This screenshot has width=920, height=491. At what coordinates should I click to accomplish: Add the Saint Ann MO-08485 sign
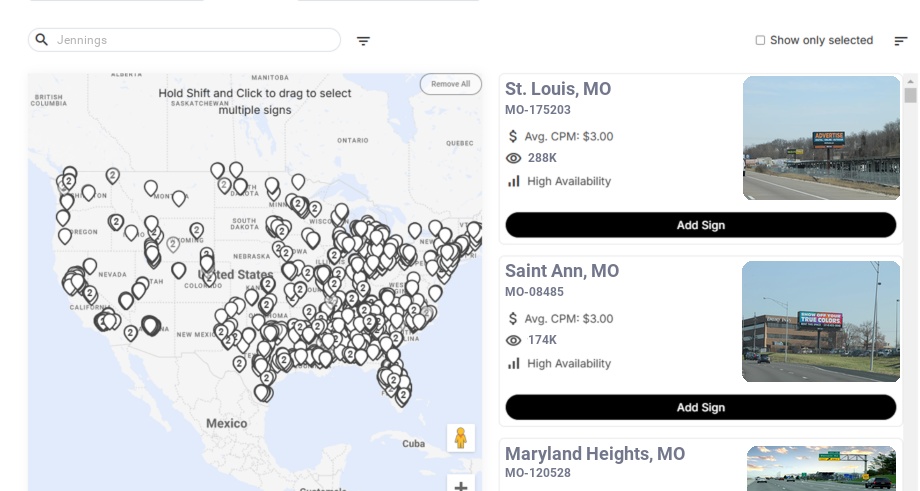click(700, 407)
